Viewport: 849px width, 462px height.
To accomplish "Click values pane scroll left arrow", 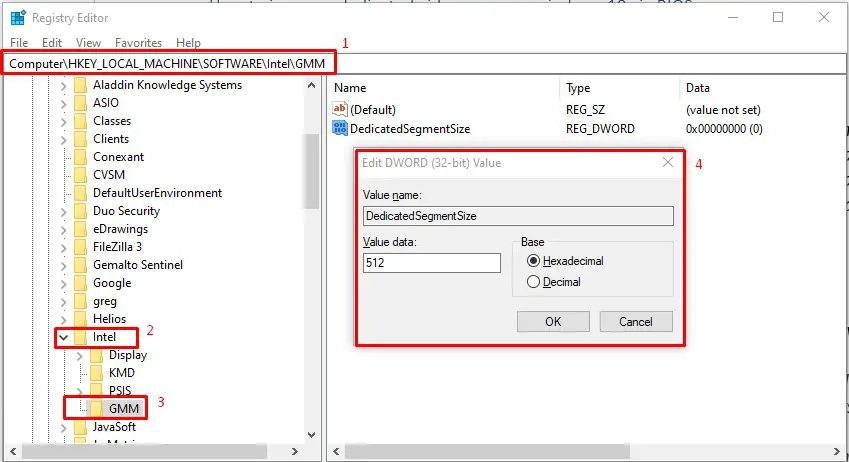I will pos(336,451).
